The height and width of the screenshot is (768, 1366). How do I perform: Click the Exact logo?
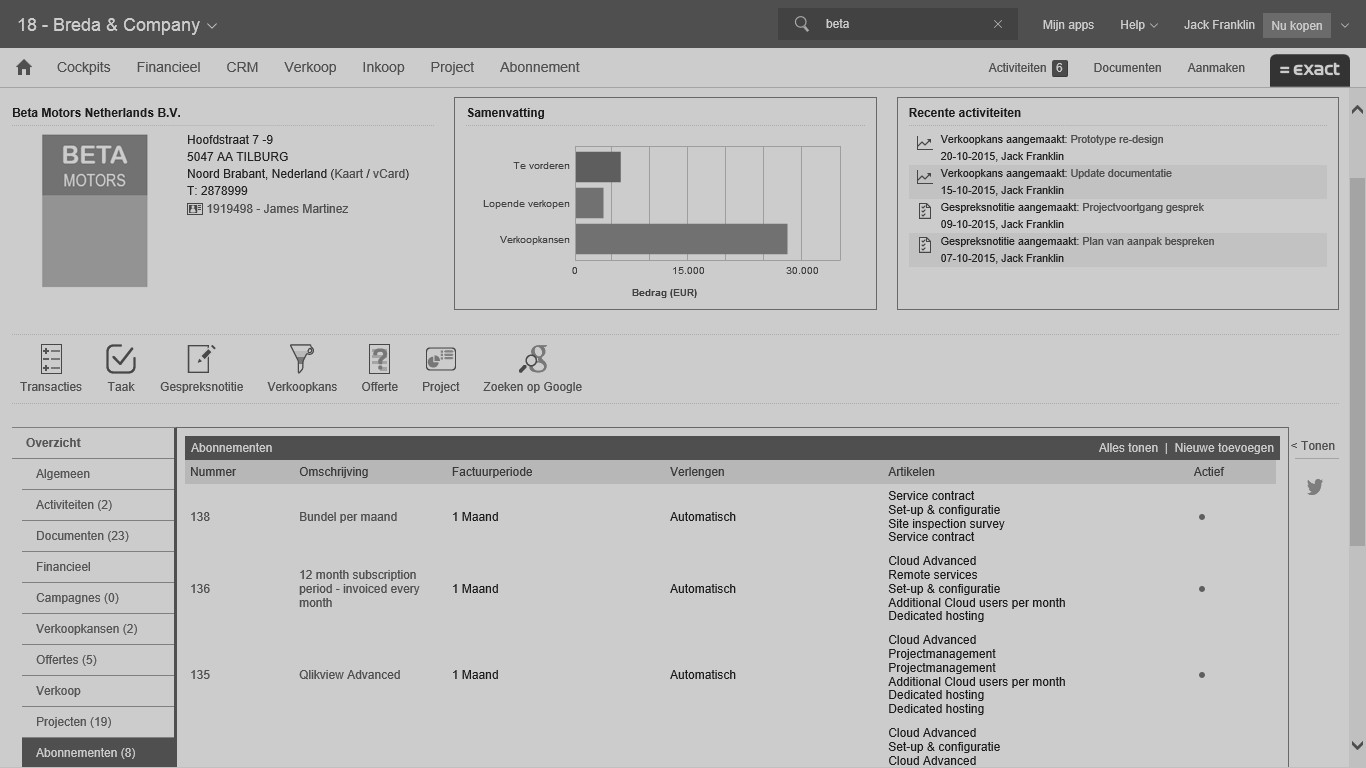tap(1309, 70)
